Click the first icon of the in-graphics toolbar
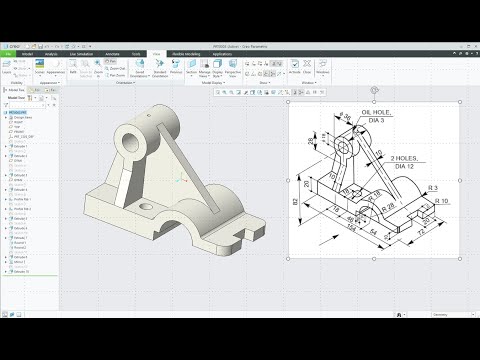Screen dimensions: 480x360 (x=218, y=92)
